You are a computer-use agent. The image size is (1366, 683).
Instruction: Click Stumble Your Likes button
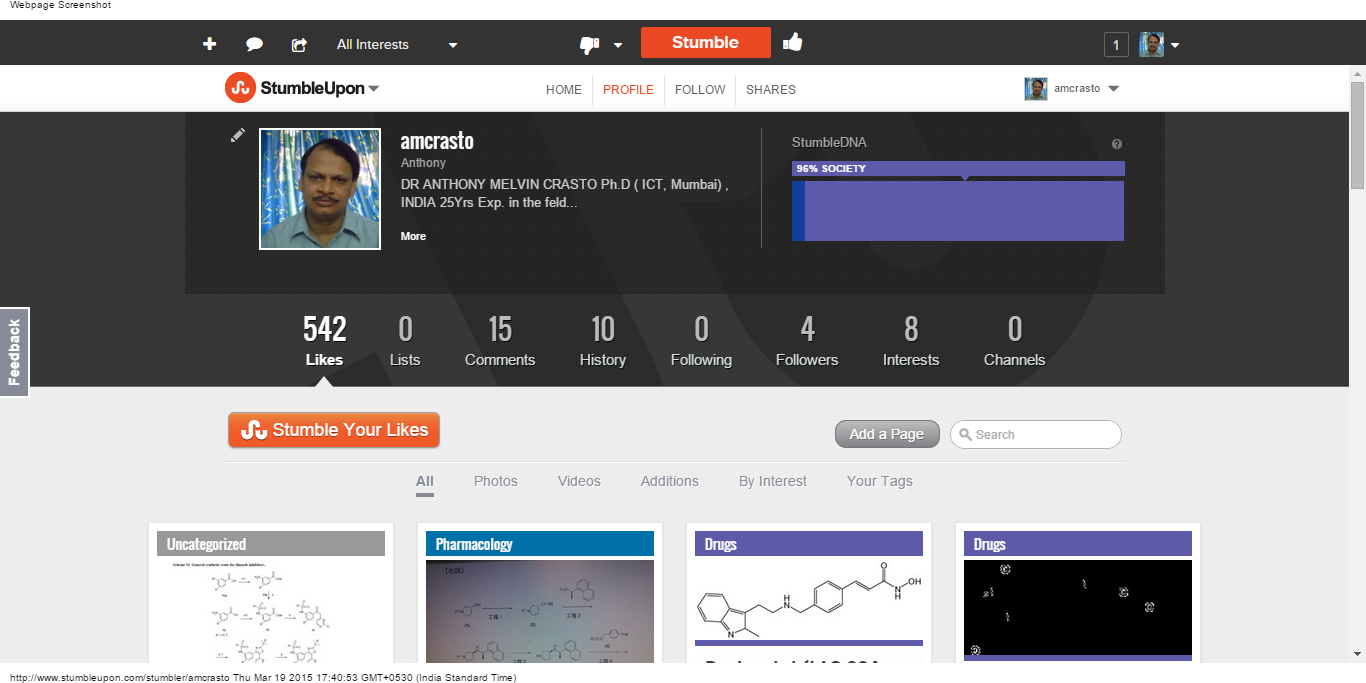pos(334,430)
